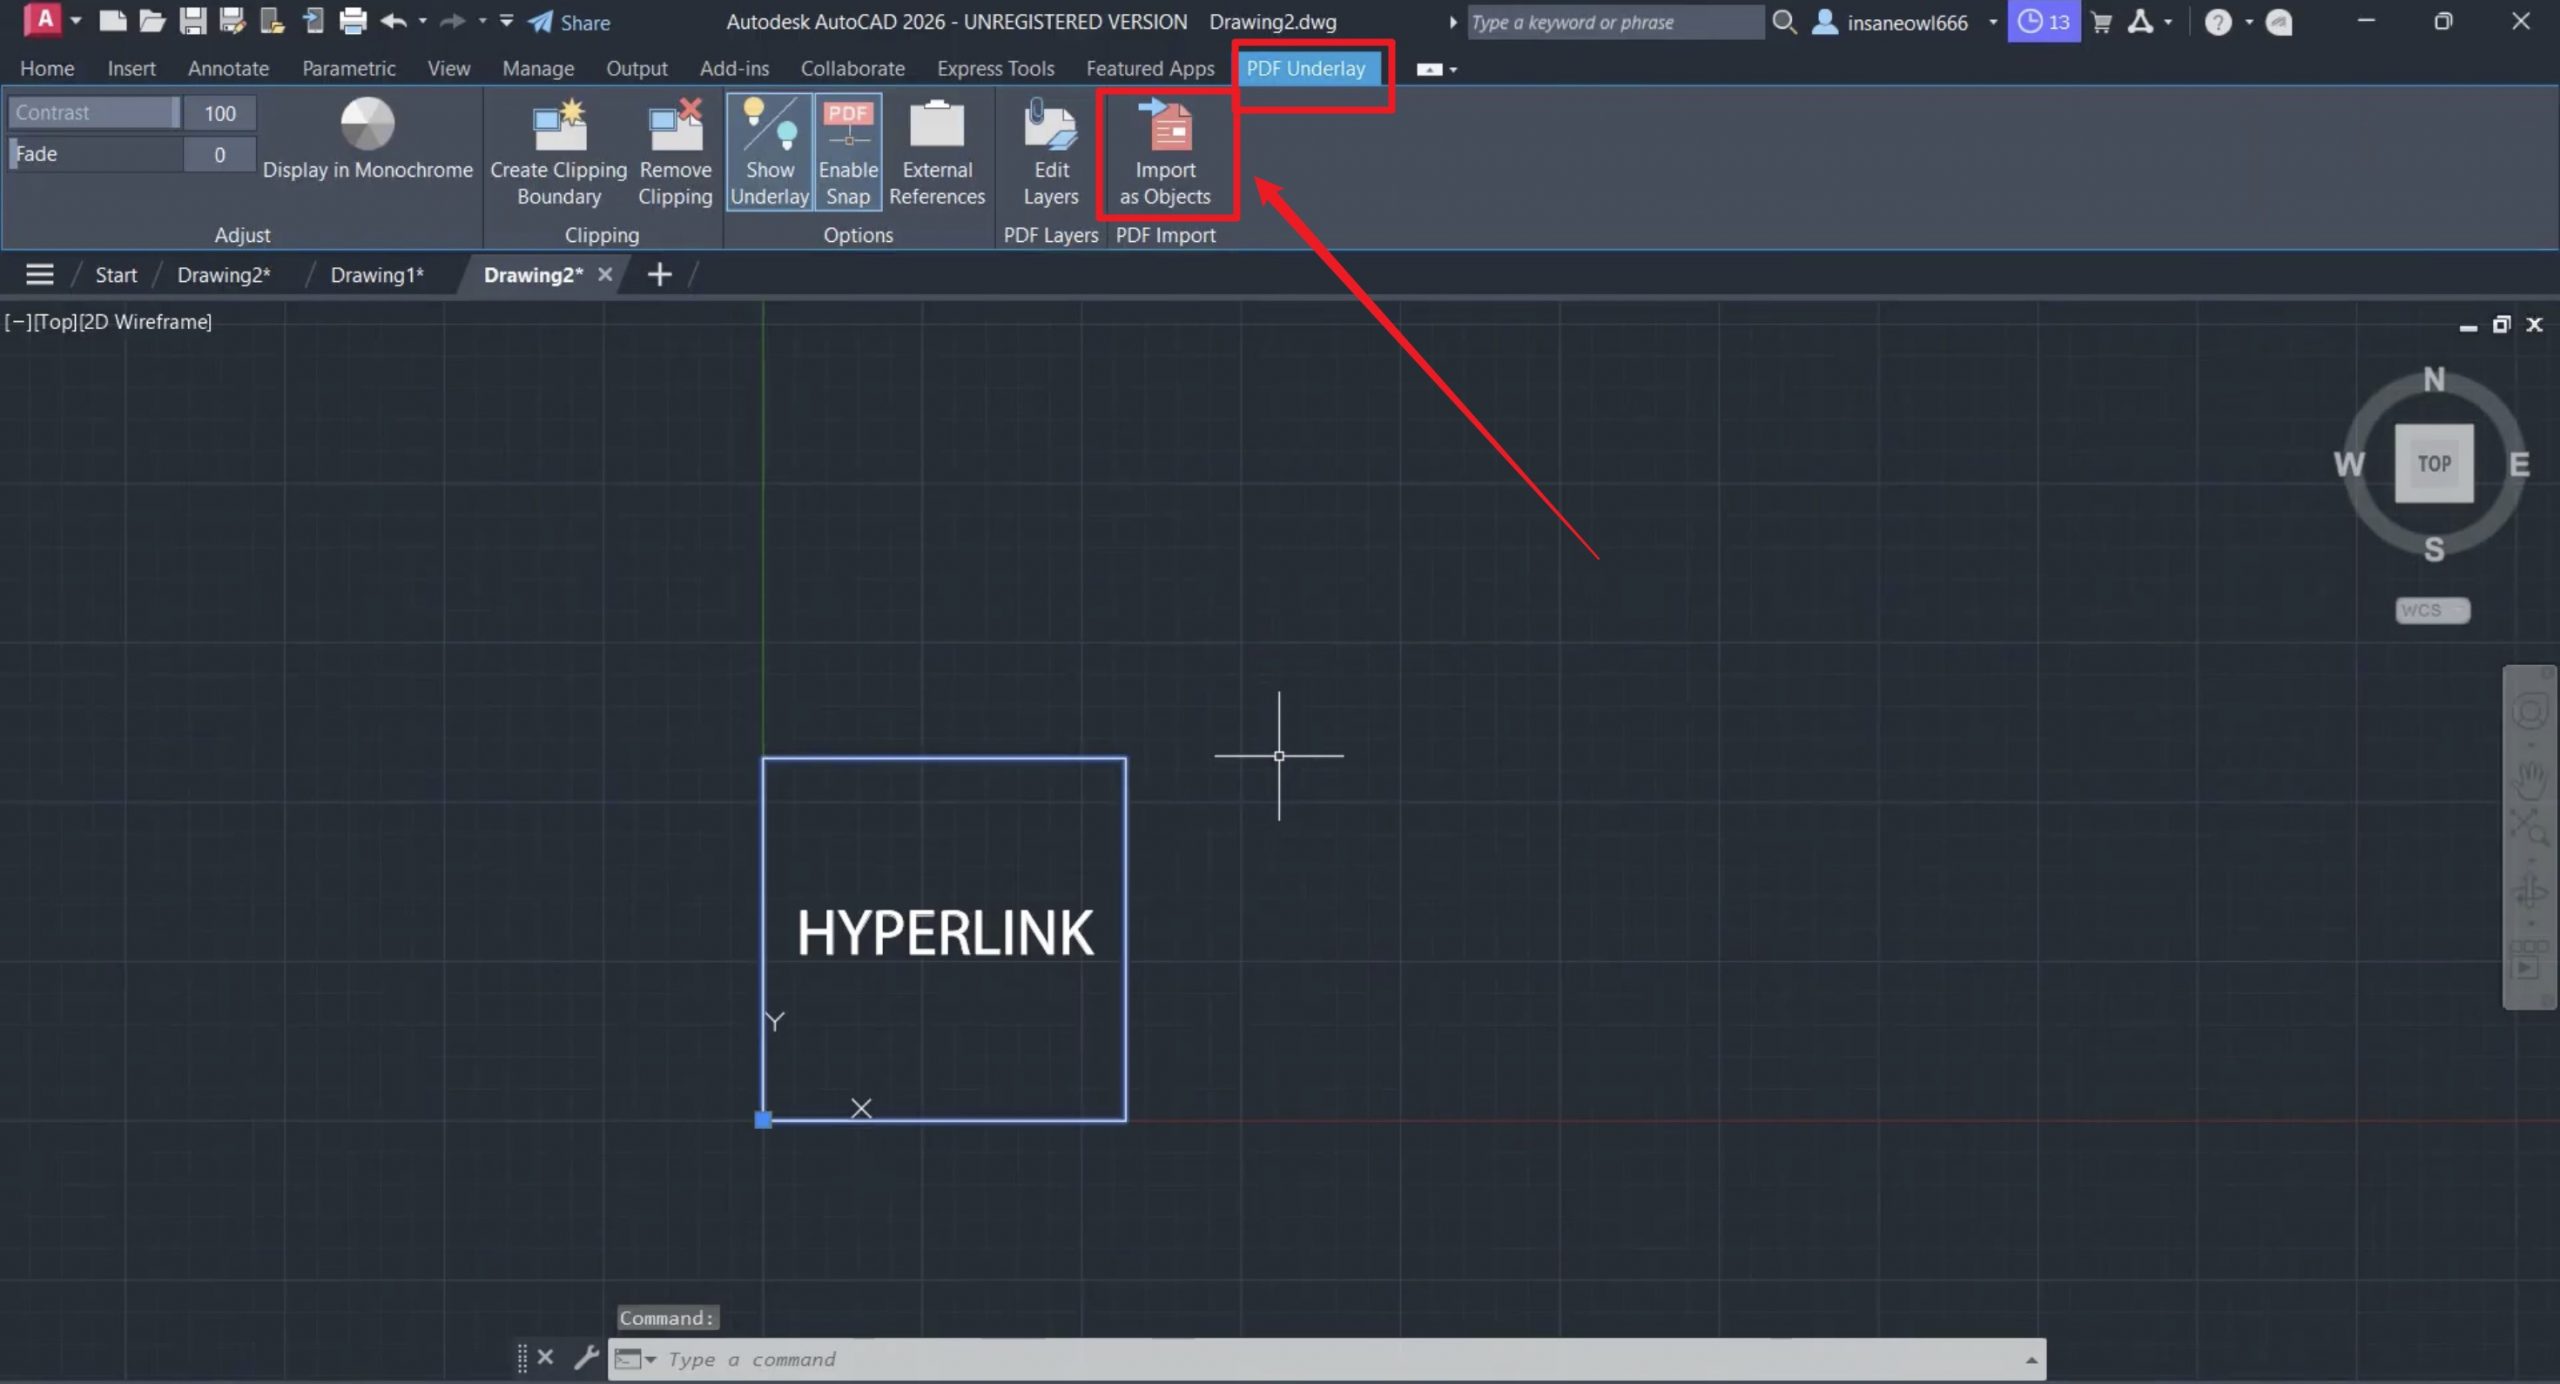
Task: Click the TOP face of ViewCube
Action: coord(2434,463)
